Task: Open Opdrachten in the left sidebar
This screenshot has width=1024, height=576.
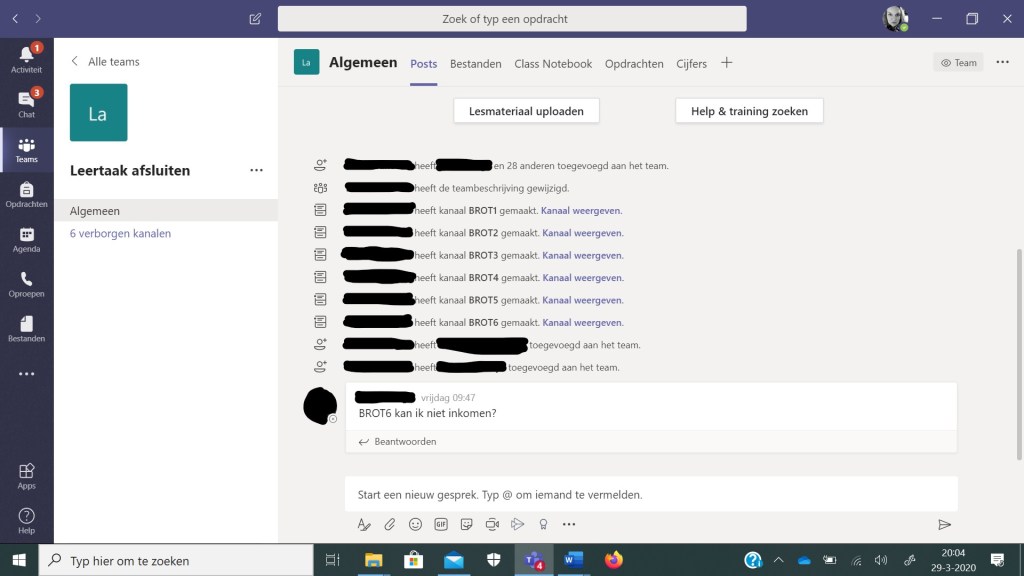Action: point(26,194)
